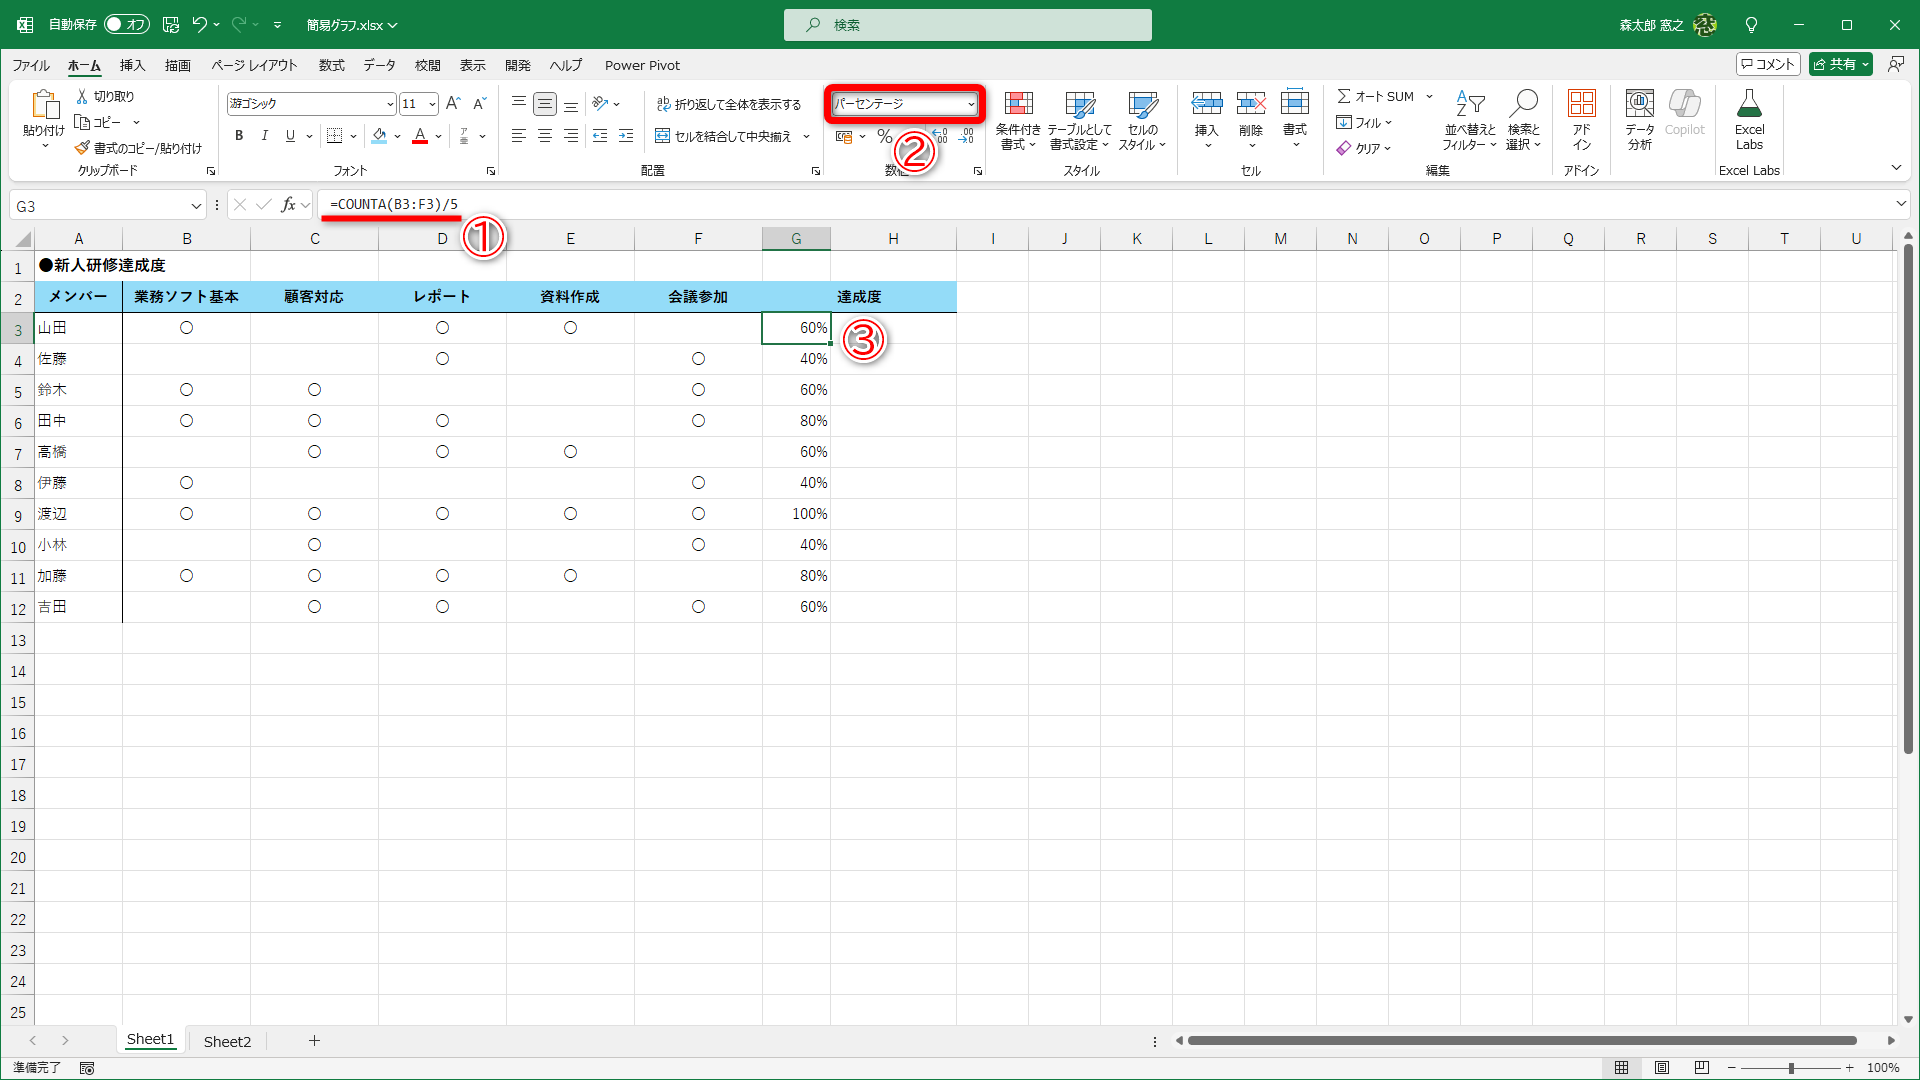
Task: Toggle bold formatting on the selected cell
Action: pyautogui.click(x=239, y=135)
